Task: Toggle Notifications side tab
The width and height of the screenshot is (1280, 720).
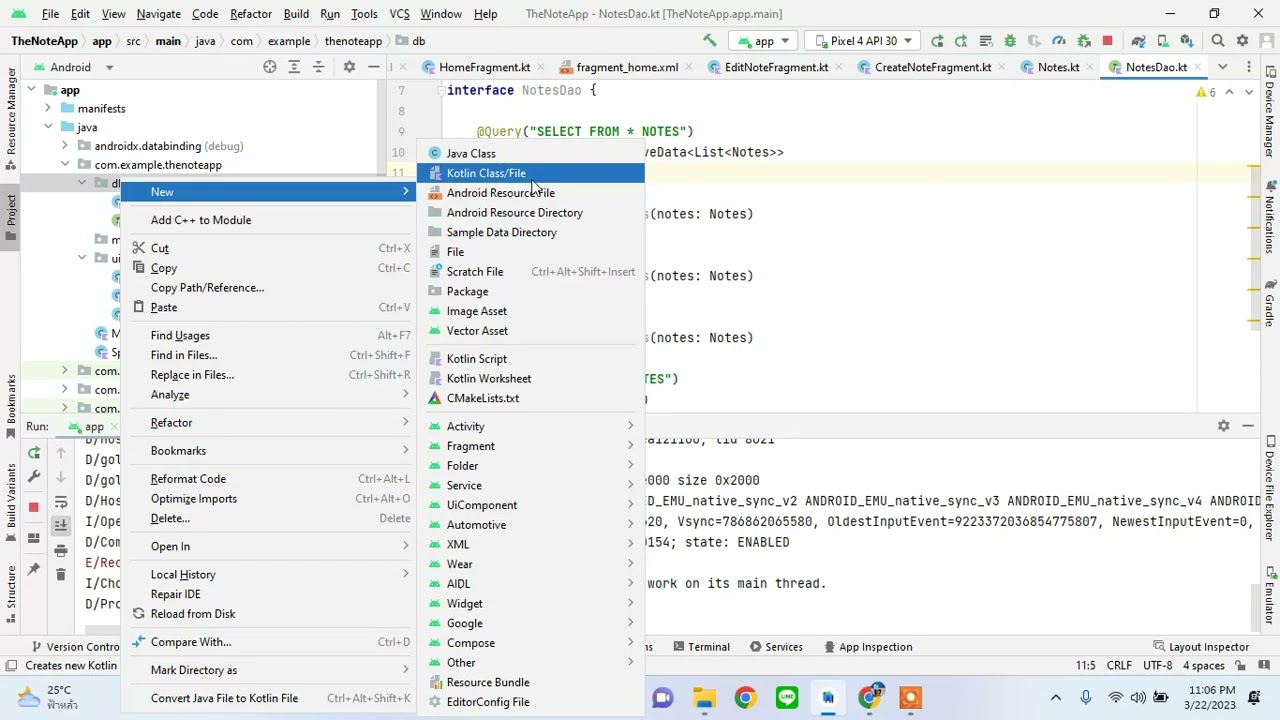Action: (x=1269, y=217)
